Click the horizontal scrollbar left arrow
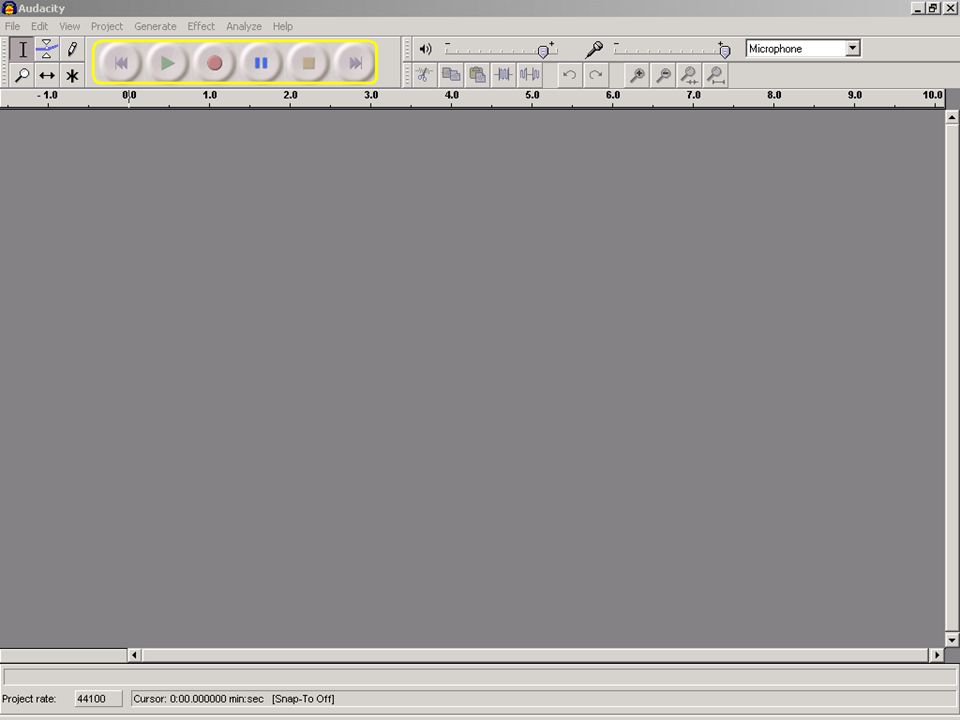Image resolution: width=960 pixels, height=720 pixels. click(x=135, y=655)
